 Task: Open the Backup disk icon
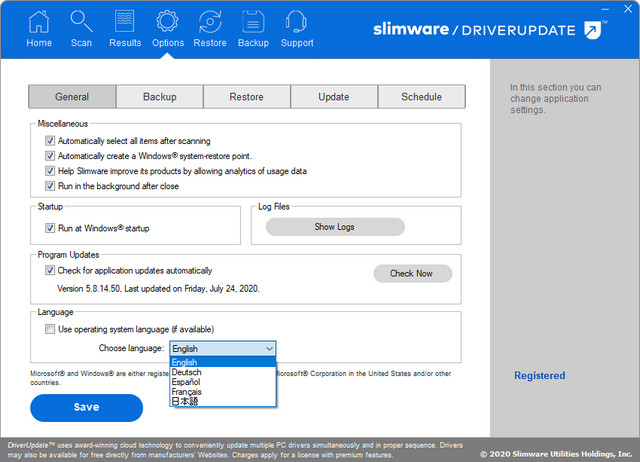[x=253, y=22]
